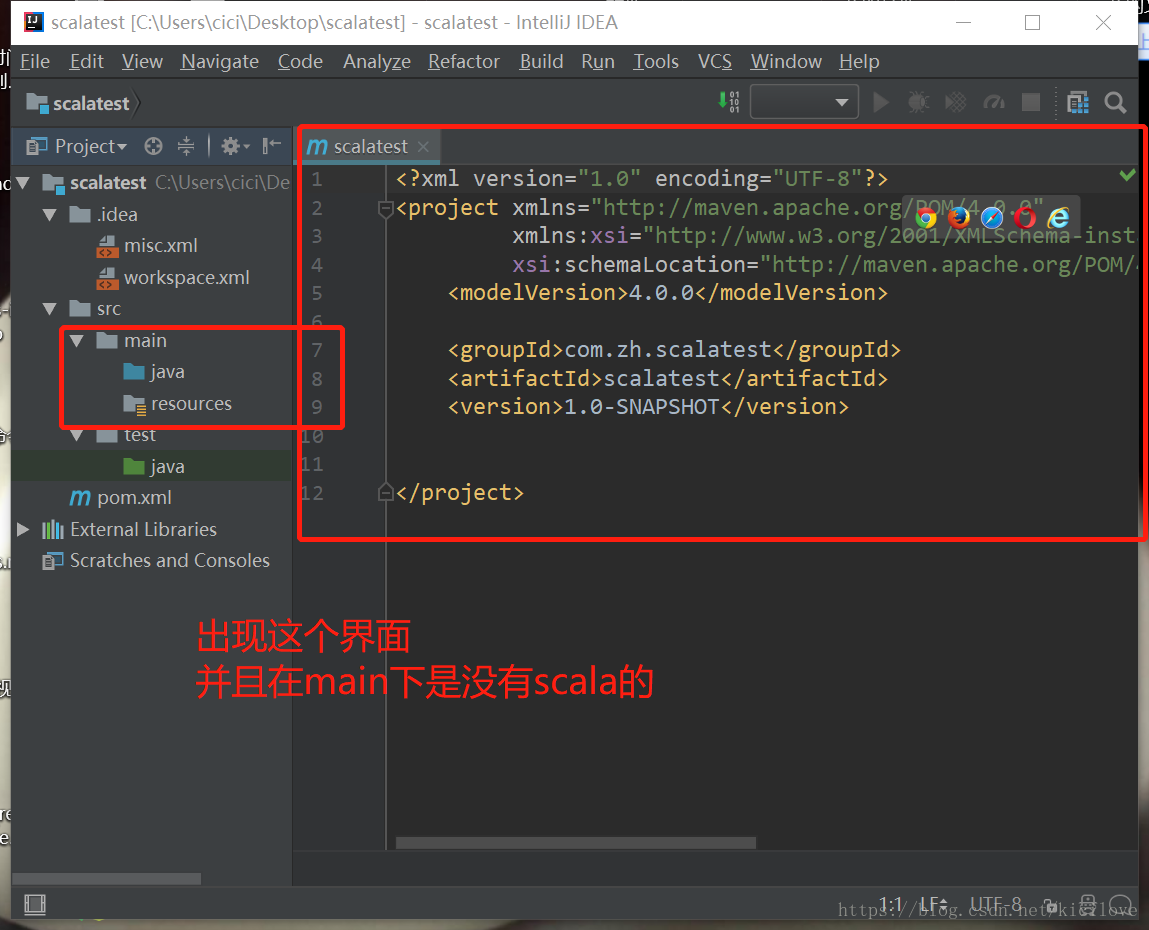
Task: Open the run configuration dropdown
Action: (x=804, y=102)
